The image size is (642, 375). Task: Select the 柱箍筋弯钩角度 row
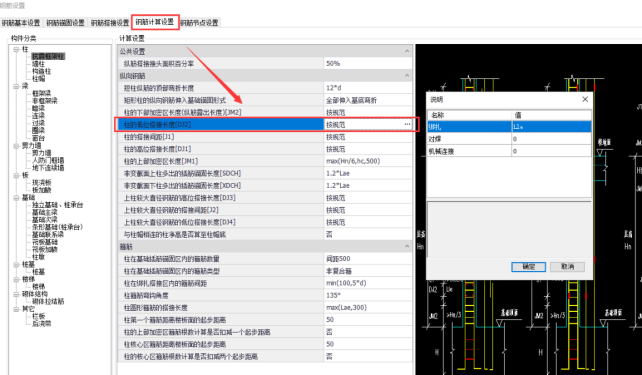pos(265,295)
